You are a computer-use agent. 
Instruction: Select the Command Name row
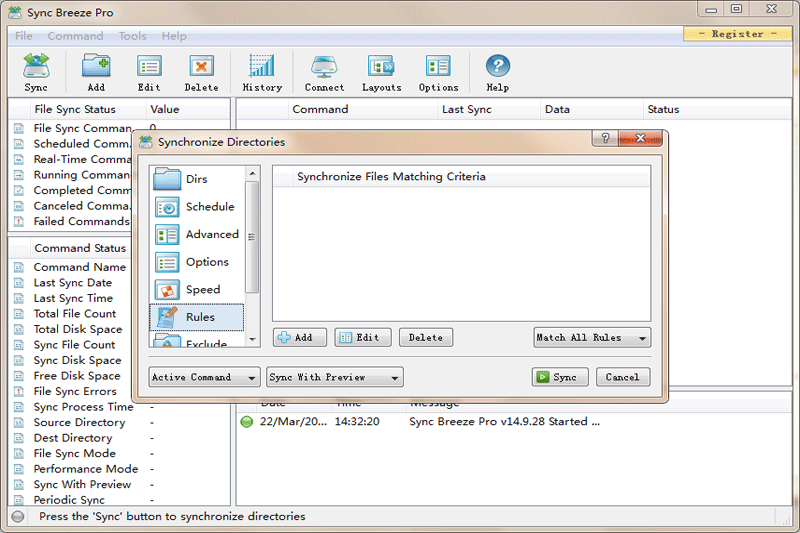tap(71, 267)
